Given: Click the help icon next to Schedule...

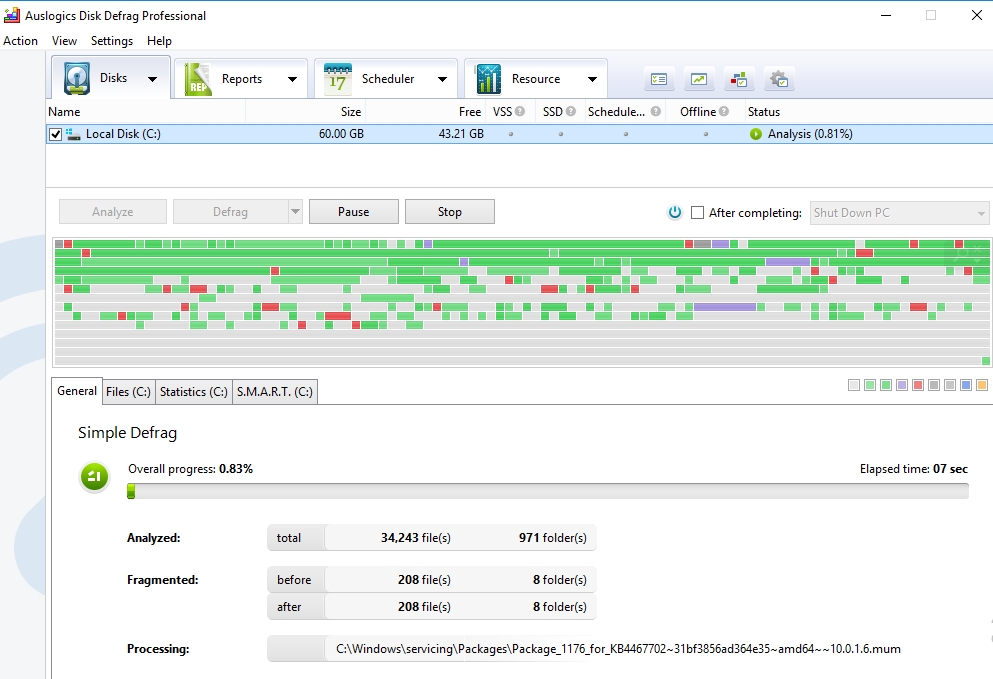Looking at the screenshot, I should (655, 111).
